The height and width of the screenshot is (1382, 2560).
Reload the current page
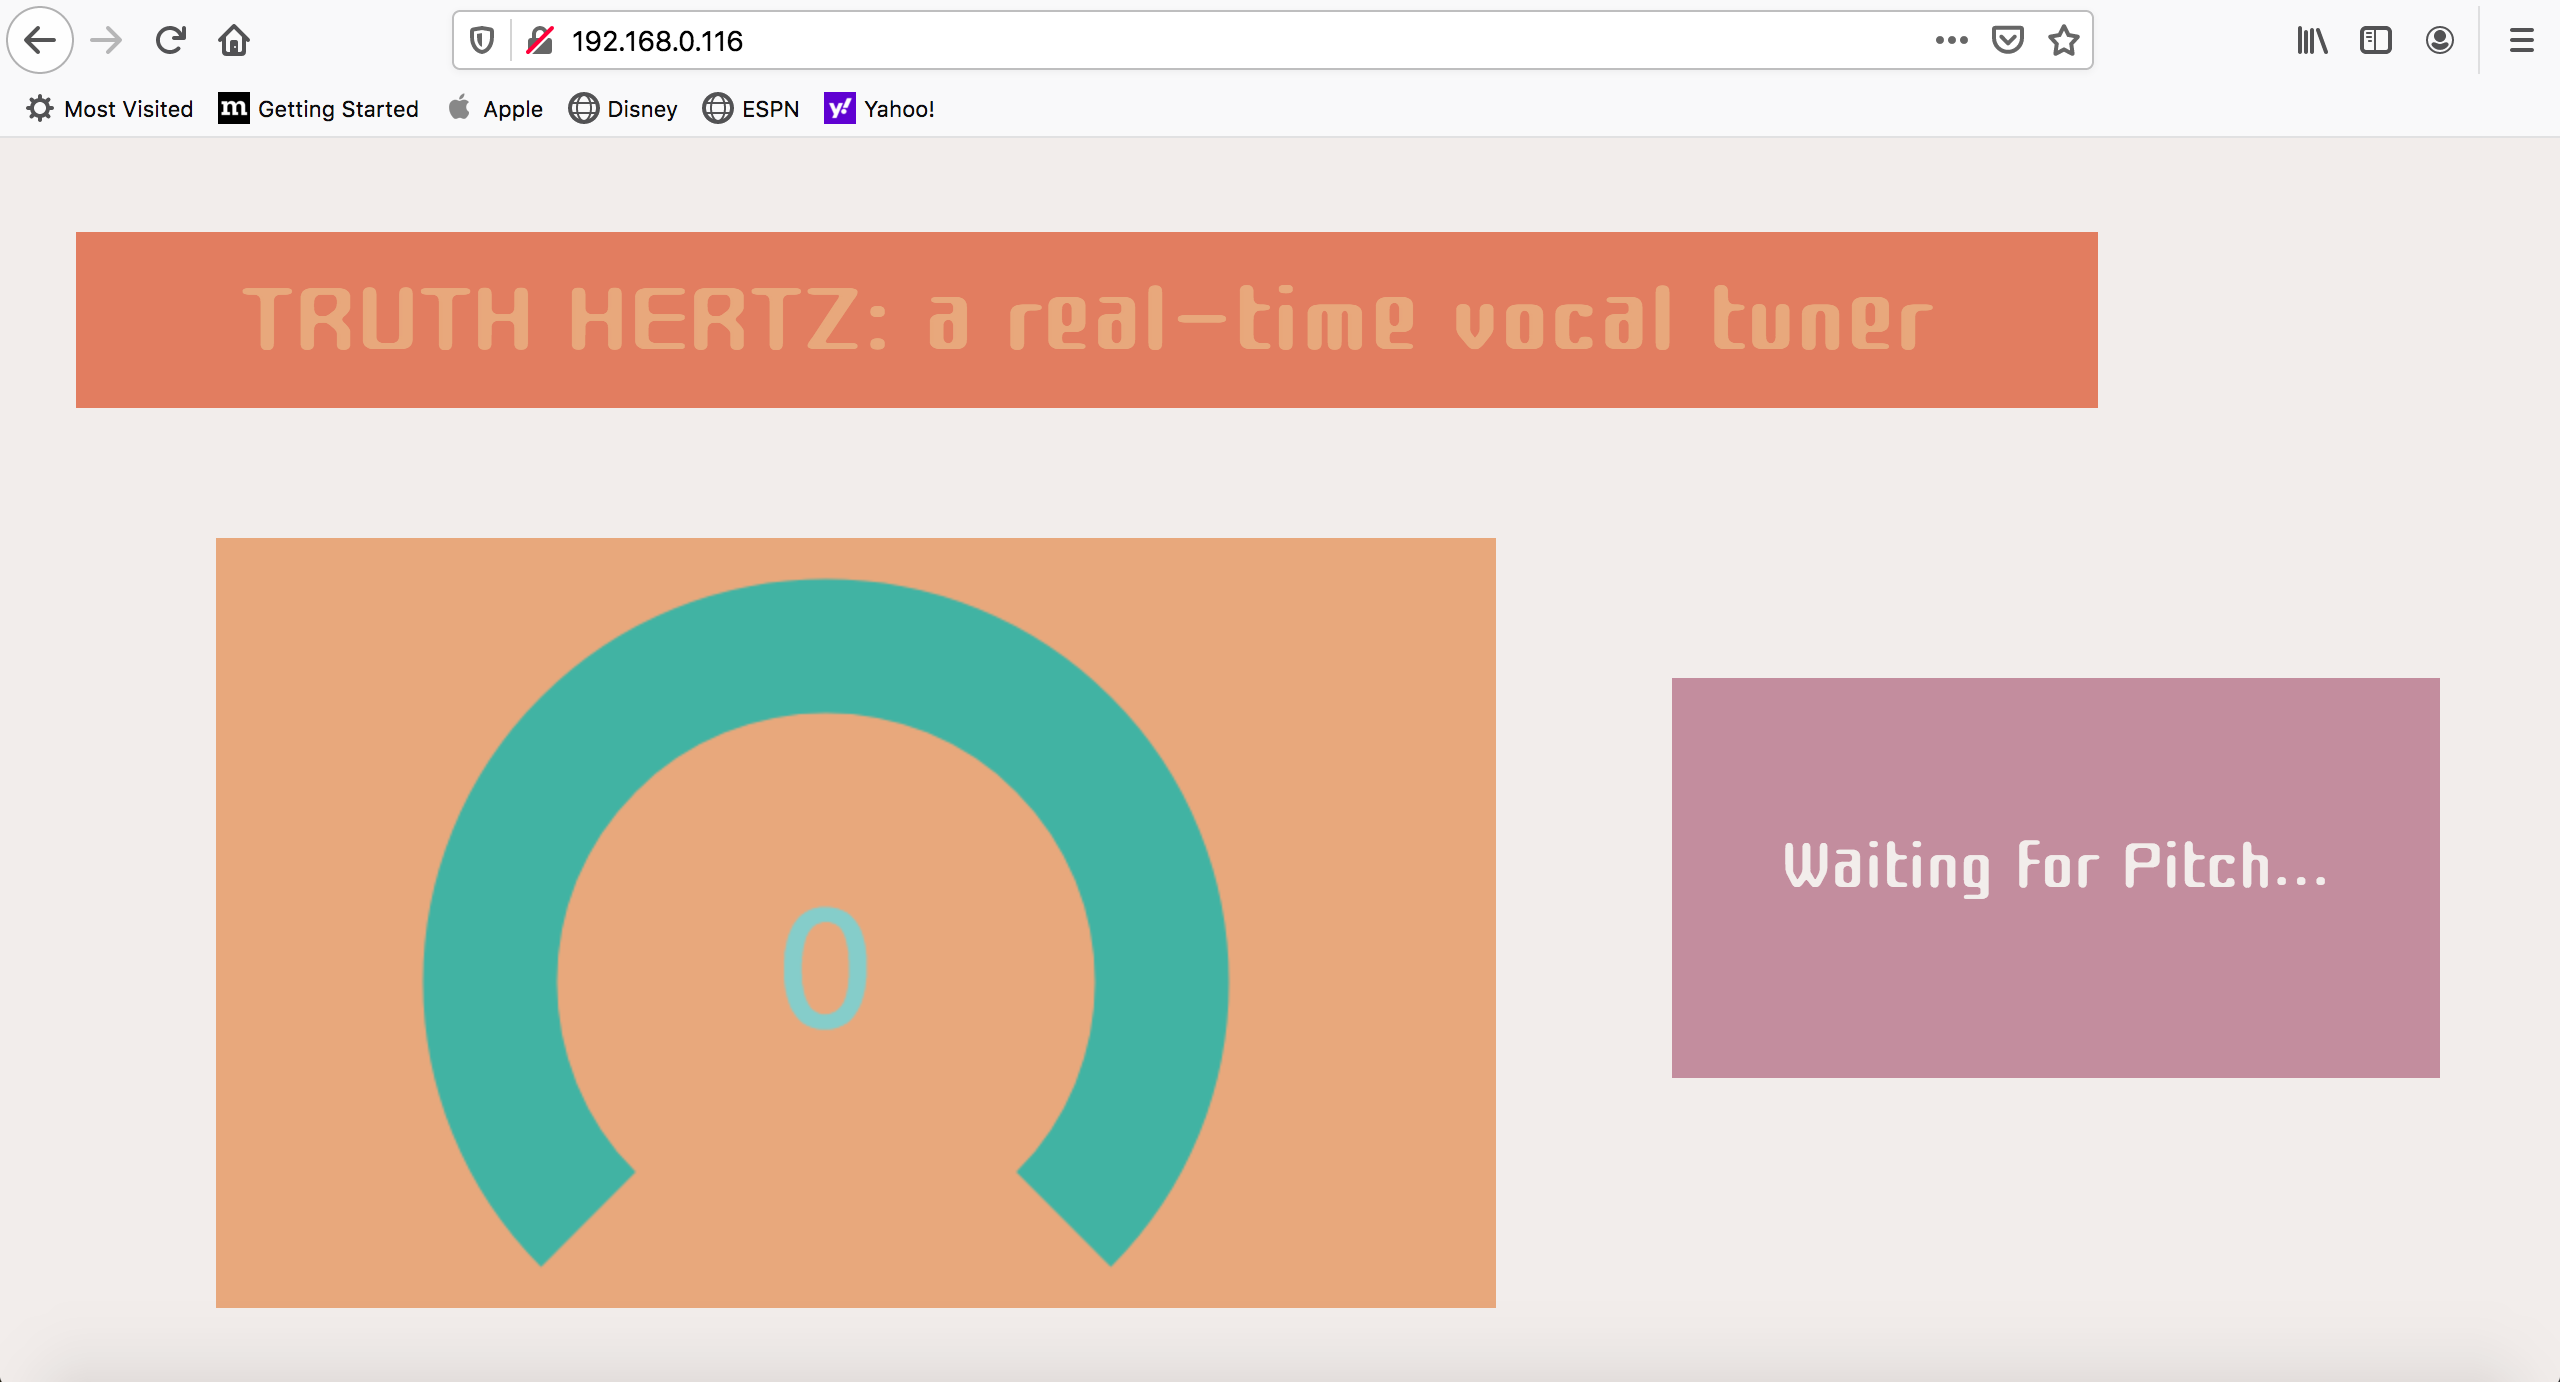pos(170,41)
